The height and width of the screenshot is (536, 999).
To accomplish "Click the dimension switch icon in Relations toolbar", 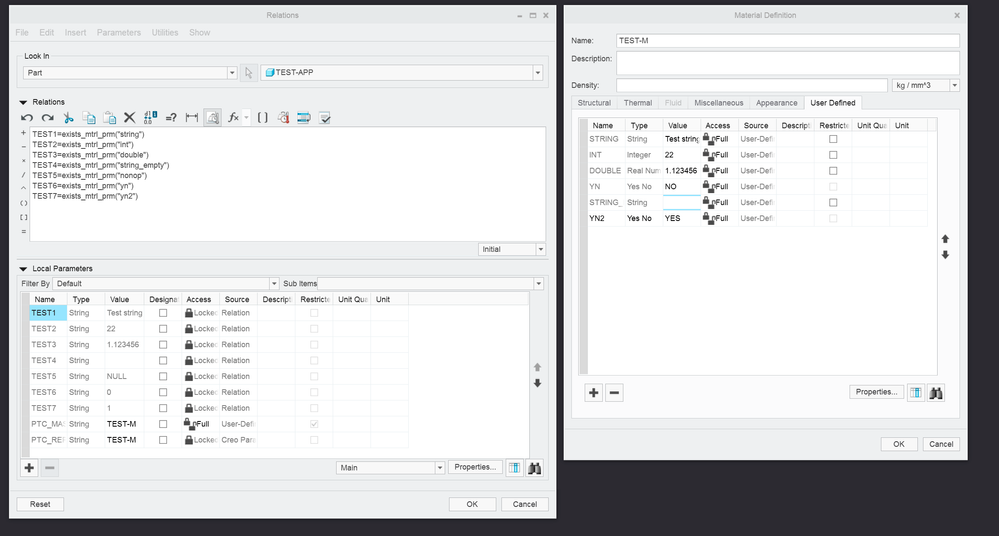I will (x=192, y=118).
